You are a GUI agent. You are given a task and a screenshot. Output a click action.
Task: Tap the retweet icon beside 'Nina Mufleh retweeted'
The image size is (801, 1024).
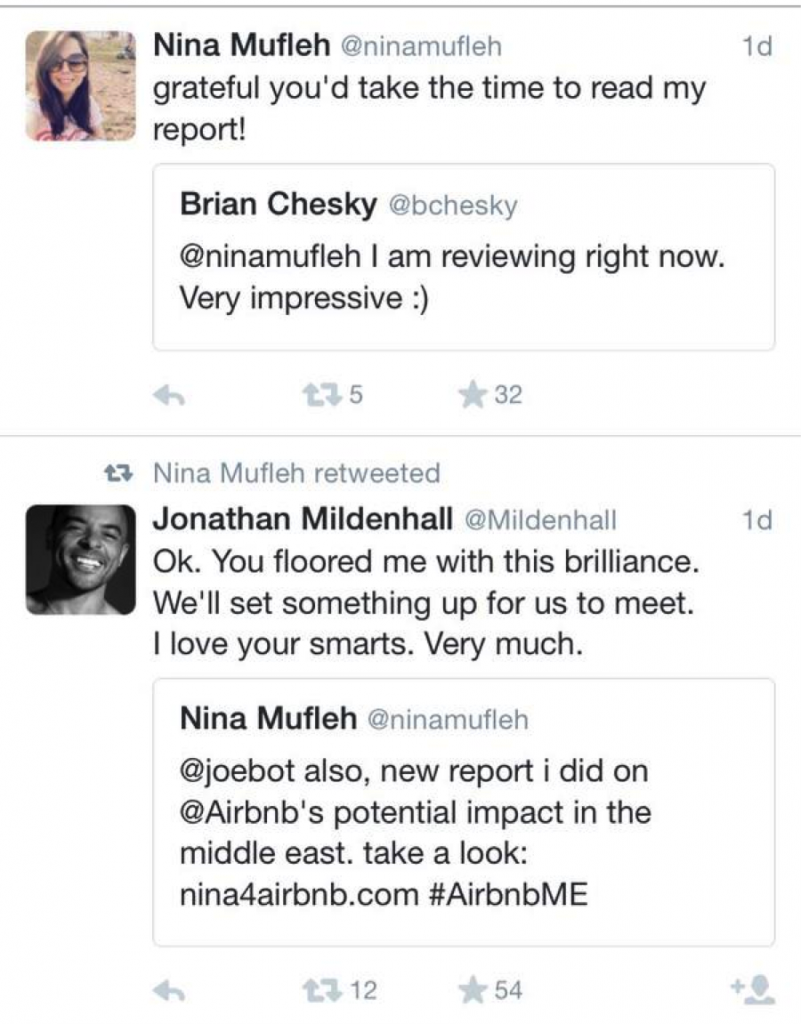tap(119, 473)
